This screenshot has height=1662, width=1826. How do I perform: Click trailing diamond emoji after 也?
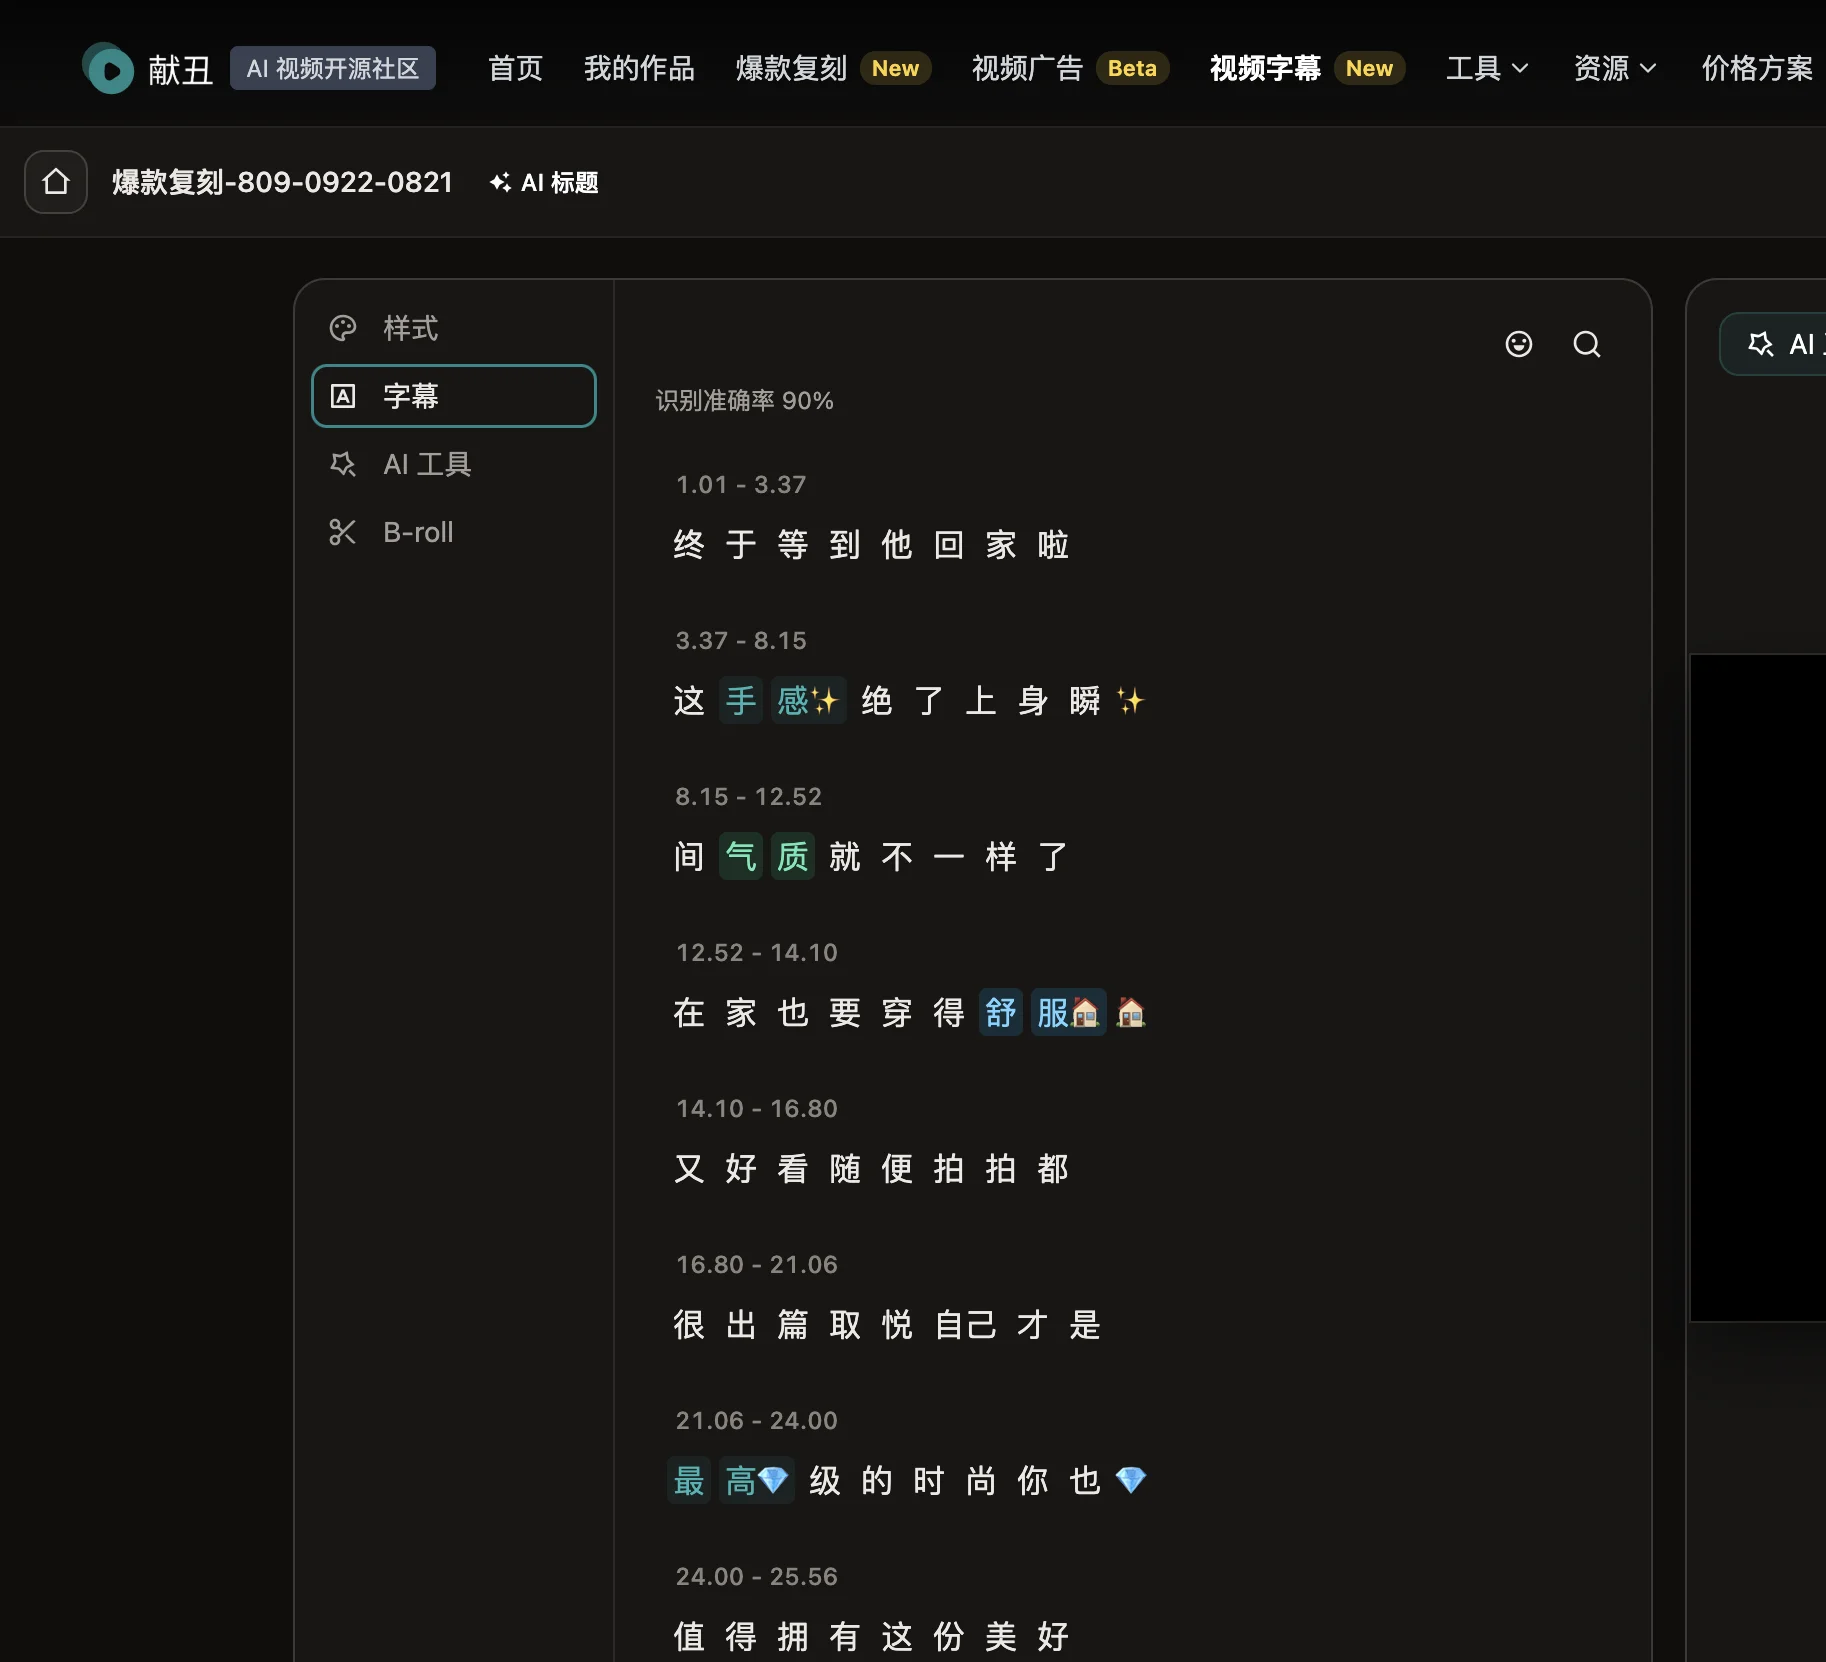[1131, 1480]
